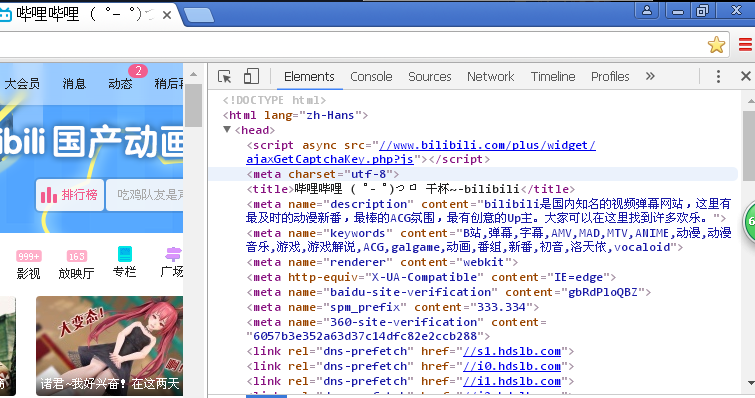Click the bilibili tab favicon
755x398 pixels.
[x=5, y=15]
